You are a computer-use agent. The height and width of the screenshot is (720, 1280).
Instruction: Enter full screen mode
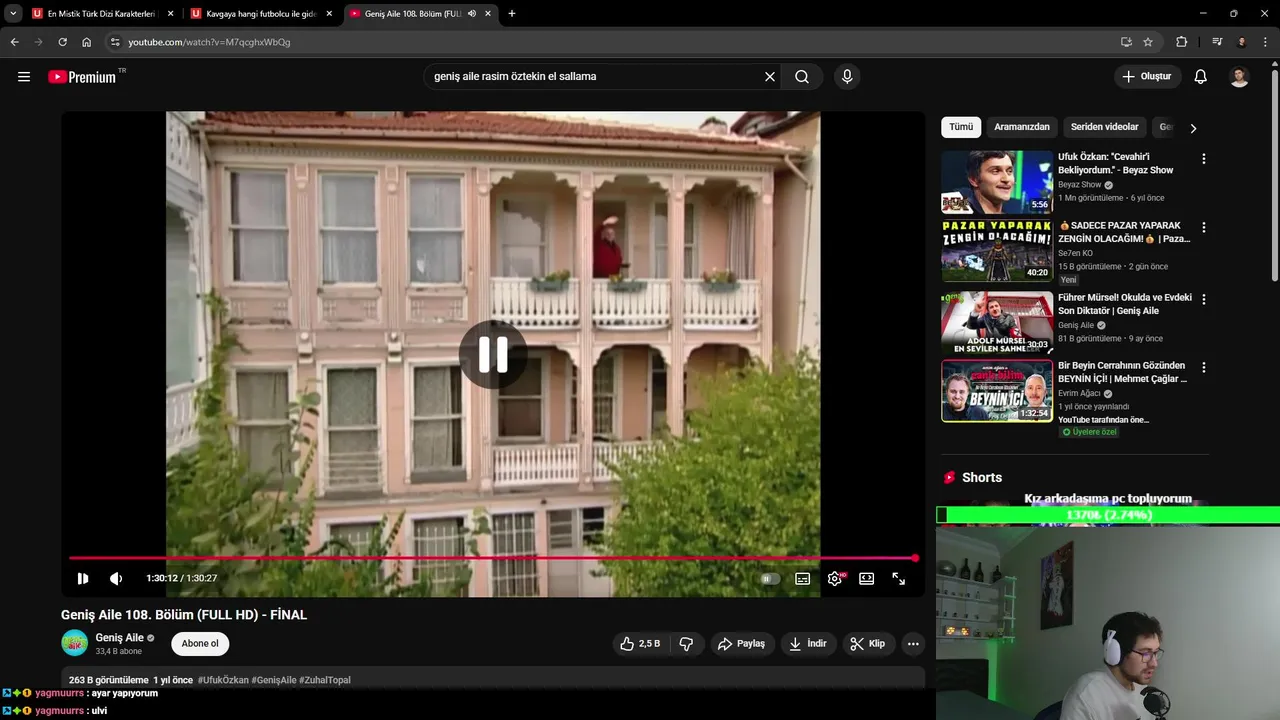899,578
